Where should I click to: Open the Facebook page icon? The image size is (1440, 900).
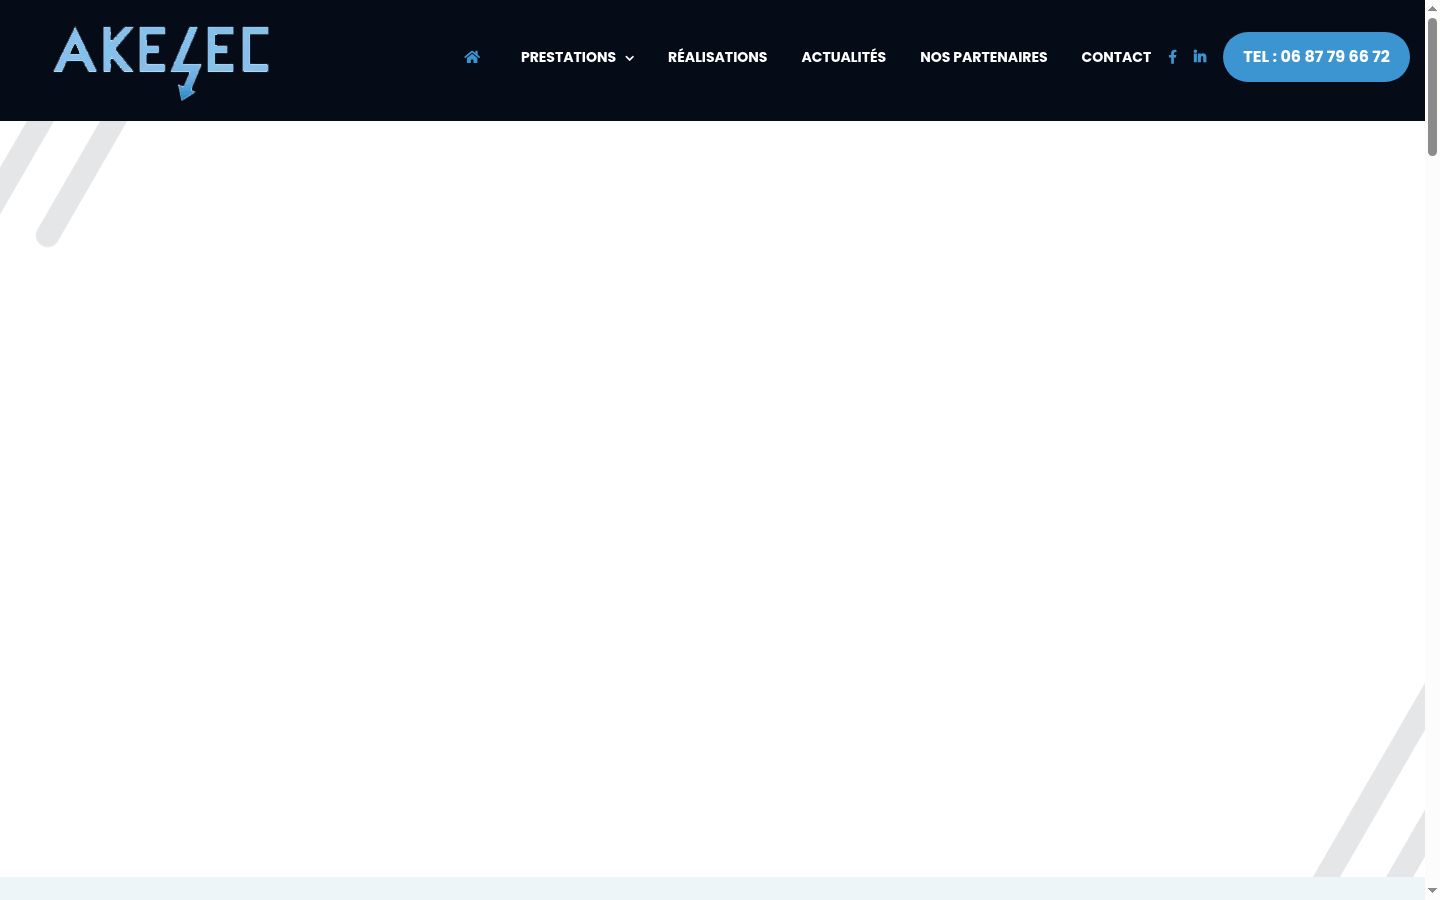(1172, 57)
